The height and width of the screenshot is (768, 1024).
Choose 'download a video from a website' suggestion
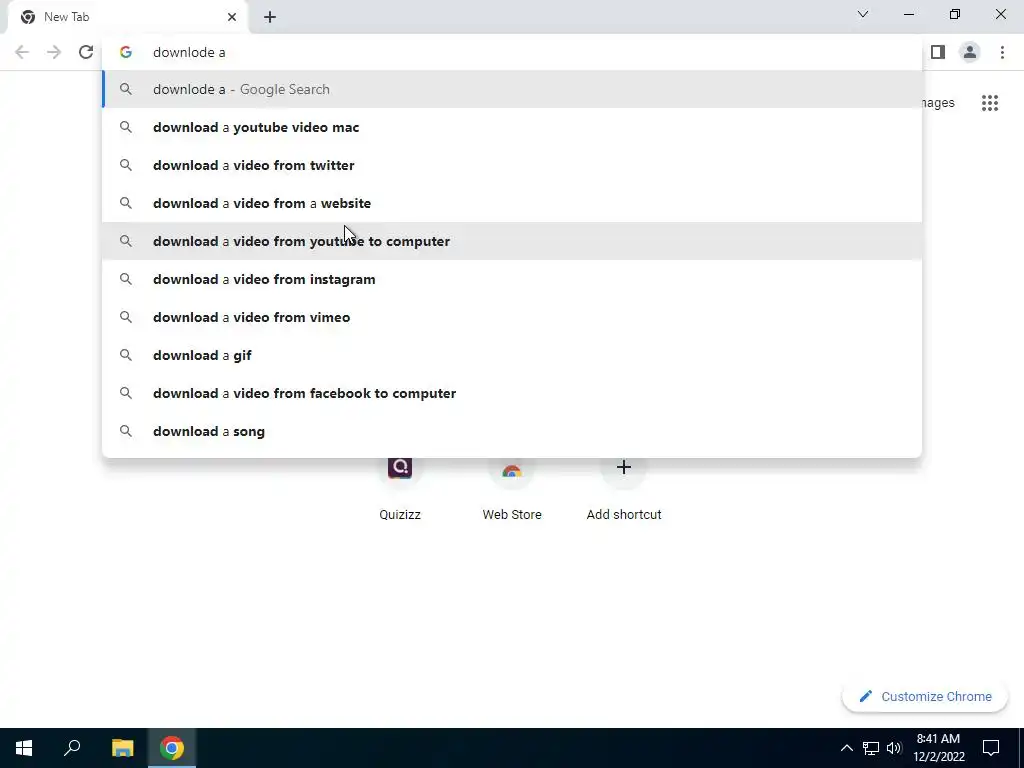coord(512,203)
